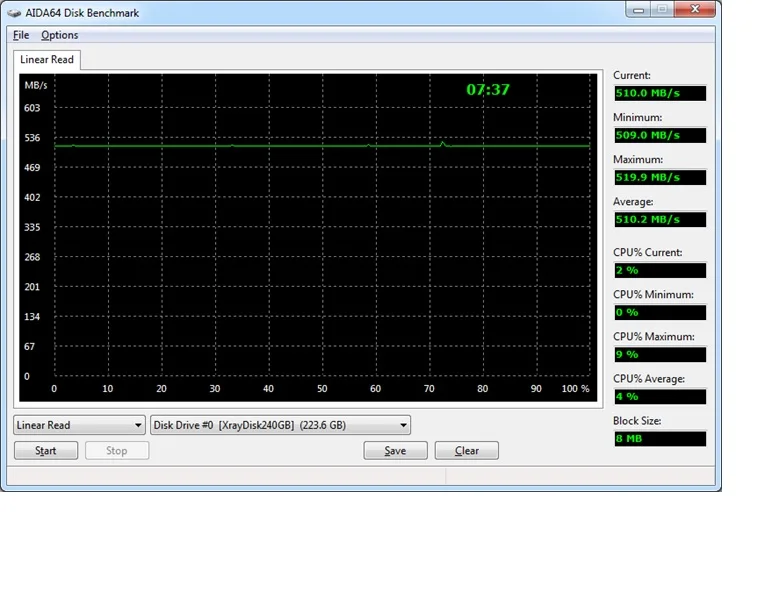Close the AIDA64 Disk Benchmark window
768x614 pixels.
pyautogui.click(x=695, y=9)
